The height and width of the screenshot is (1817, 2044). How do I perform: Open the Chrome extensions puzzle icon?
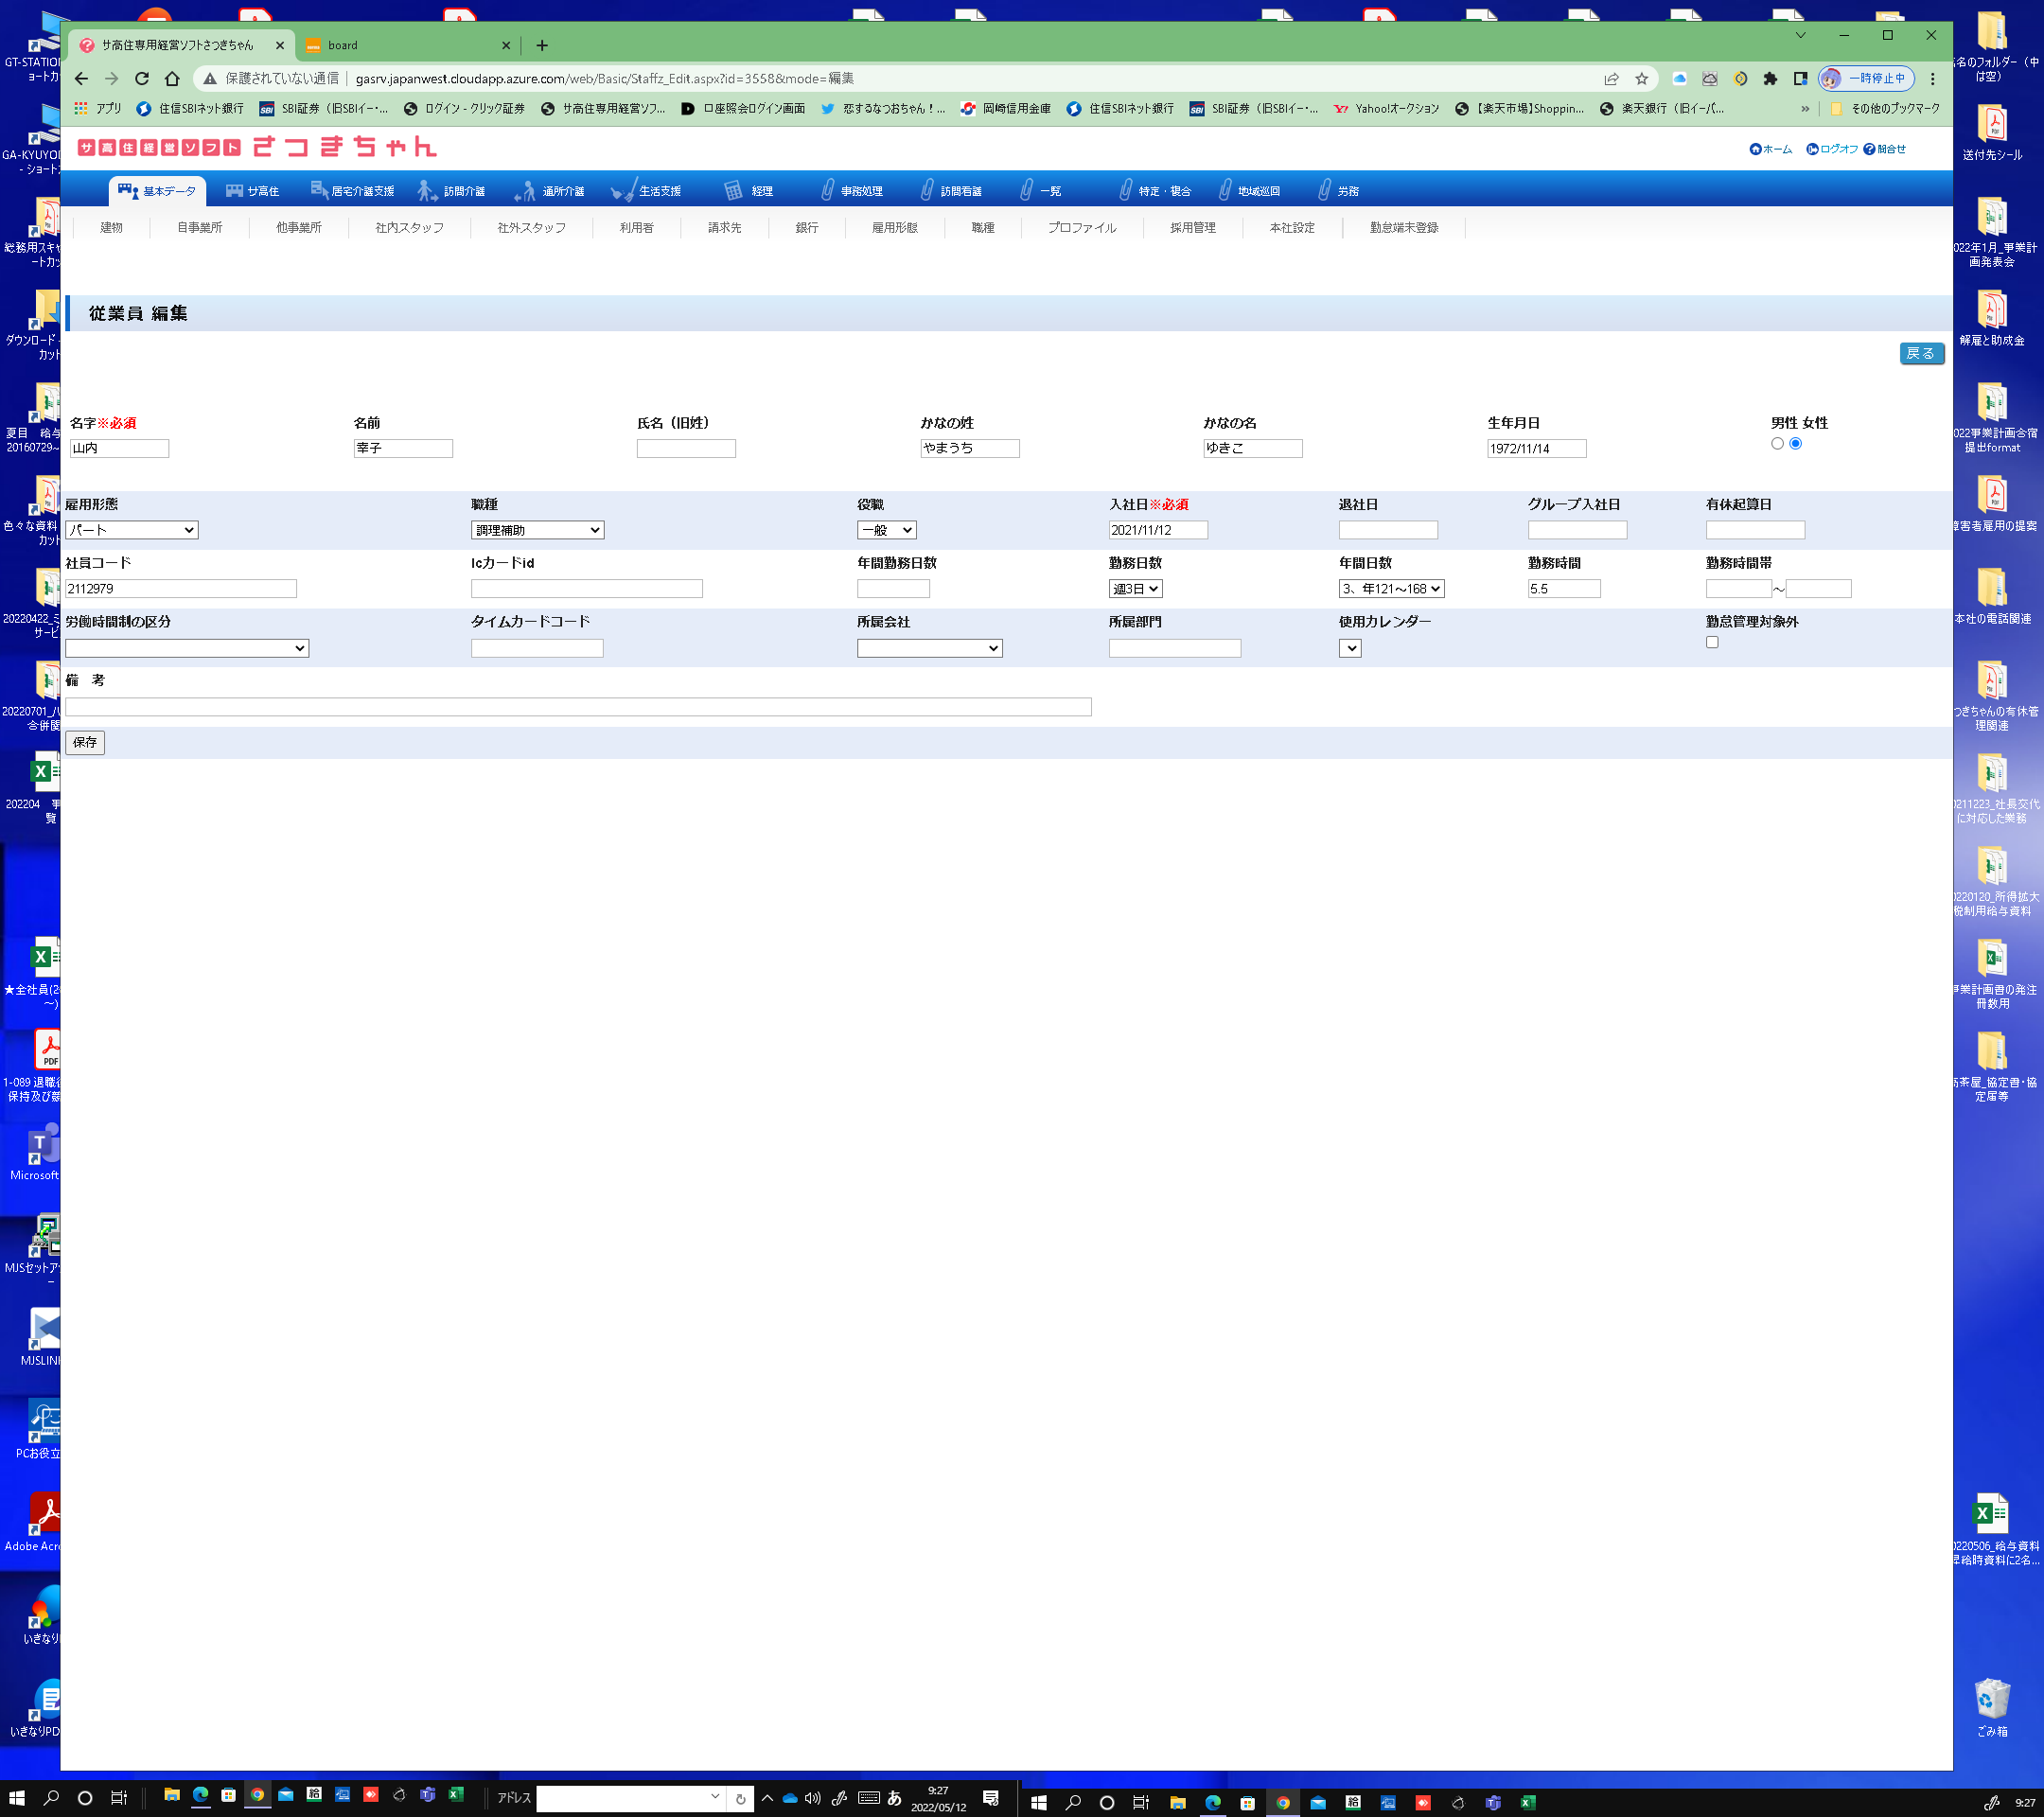tap(1770, 78)
